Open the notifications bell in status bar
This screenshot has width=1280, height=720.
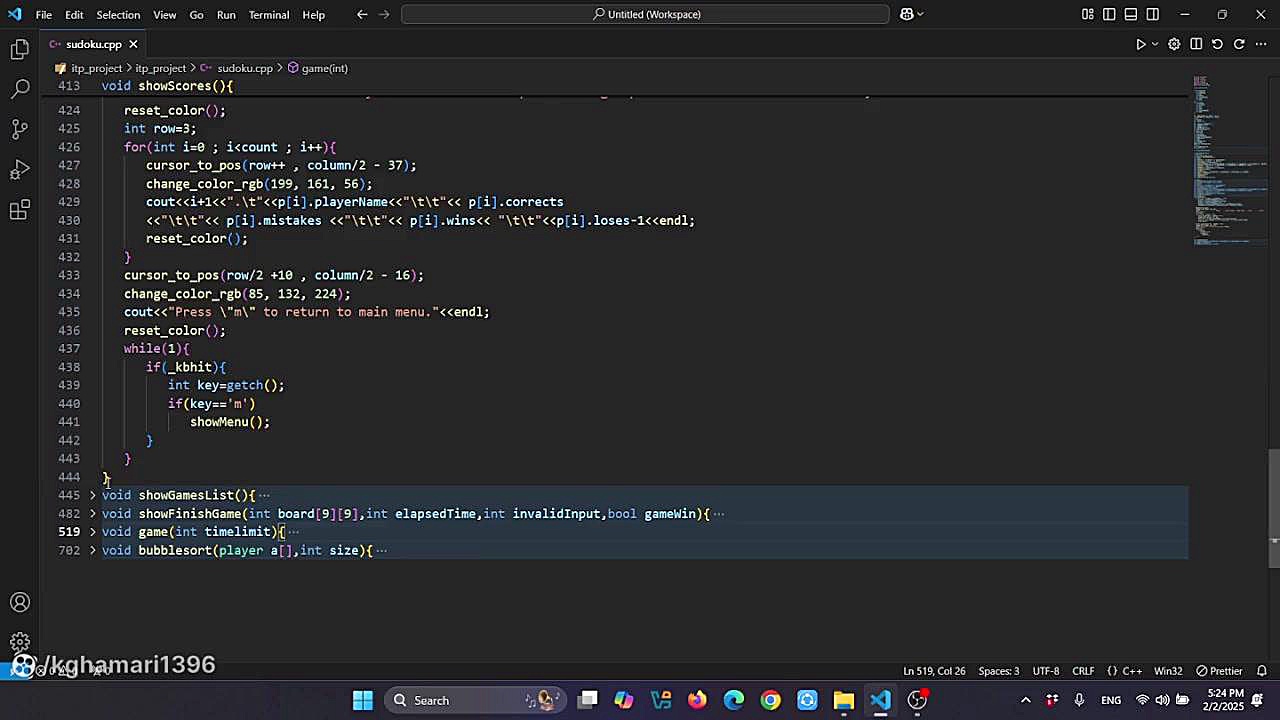click(x=1262, y=671)
